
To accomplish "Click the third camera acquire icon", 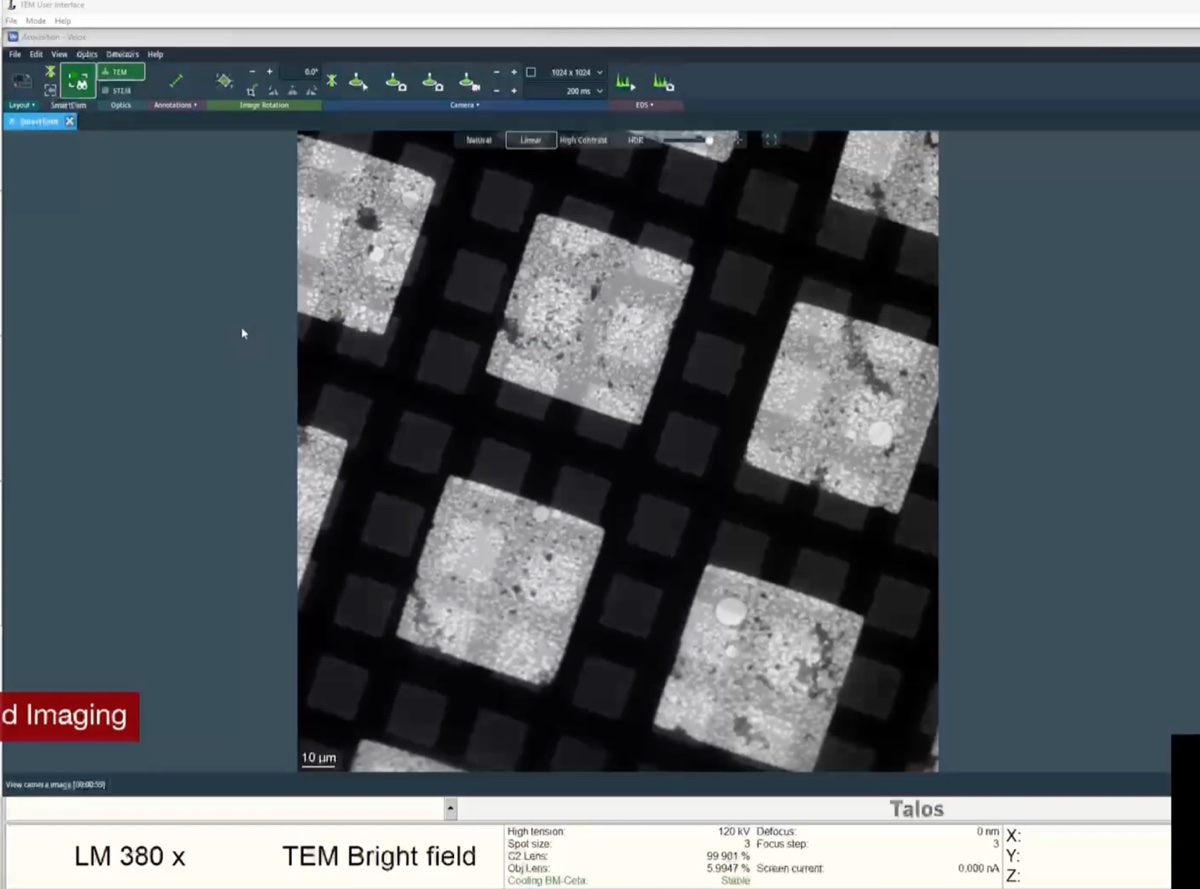I will (x=431, y=81).
